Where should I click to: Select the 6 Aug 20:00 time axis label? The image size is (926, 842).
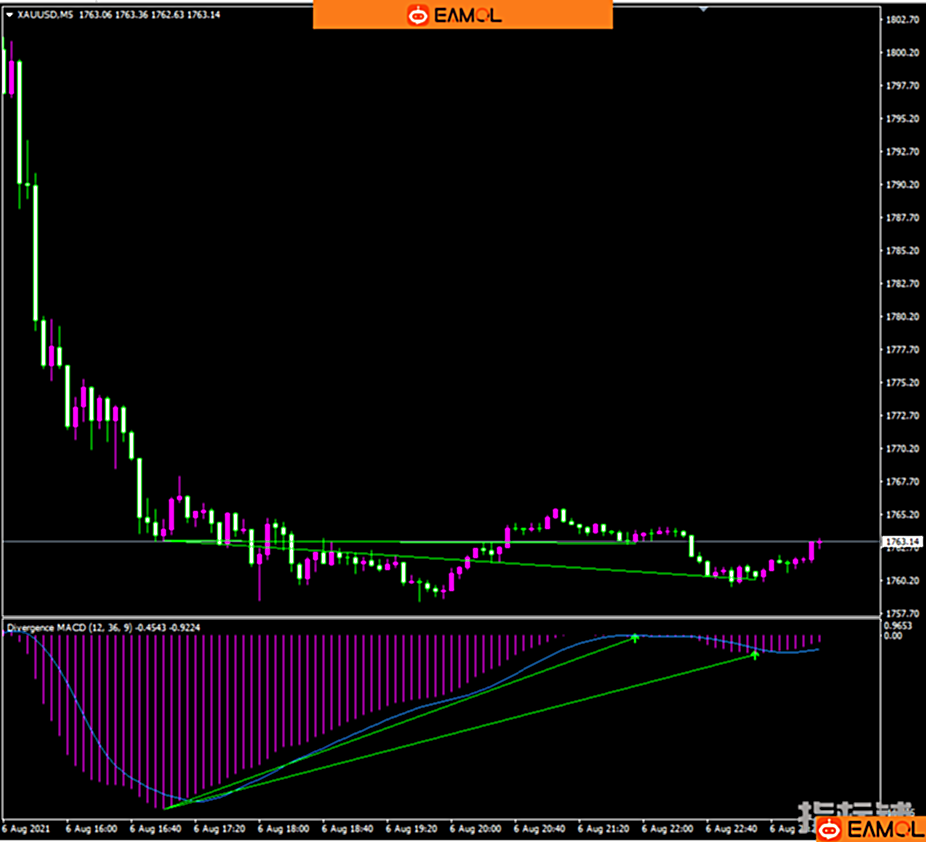(476, 829)
